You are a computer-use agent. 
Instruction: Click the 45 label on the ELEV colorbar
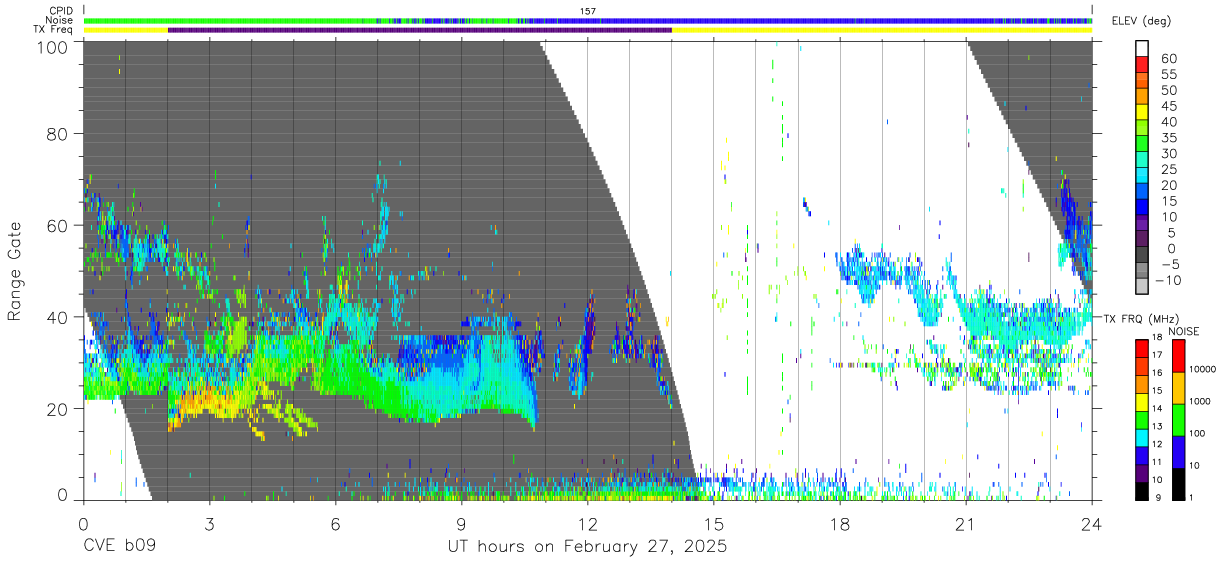[x=1167, y=106]
